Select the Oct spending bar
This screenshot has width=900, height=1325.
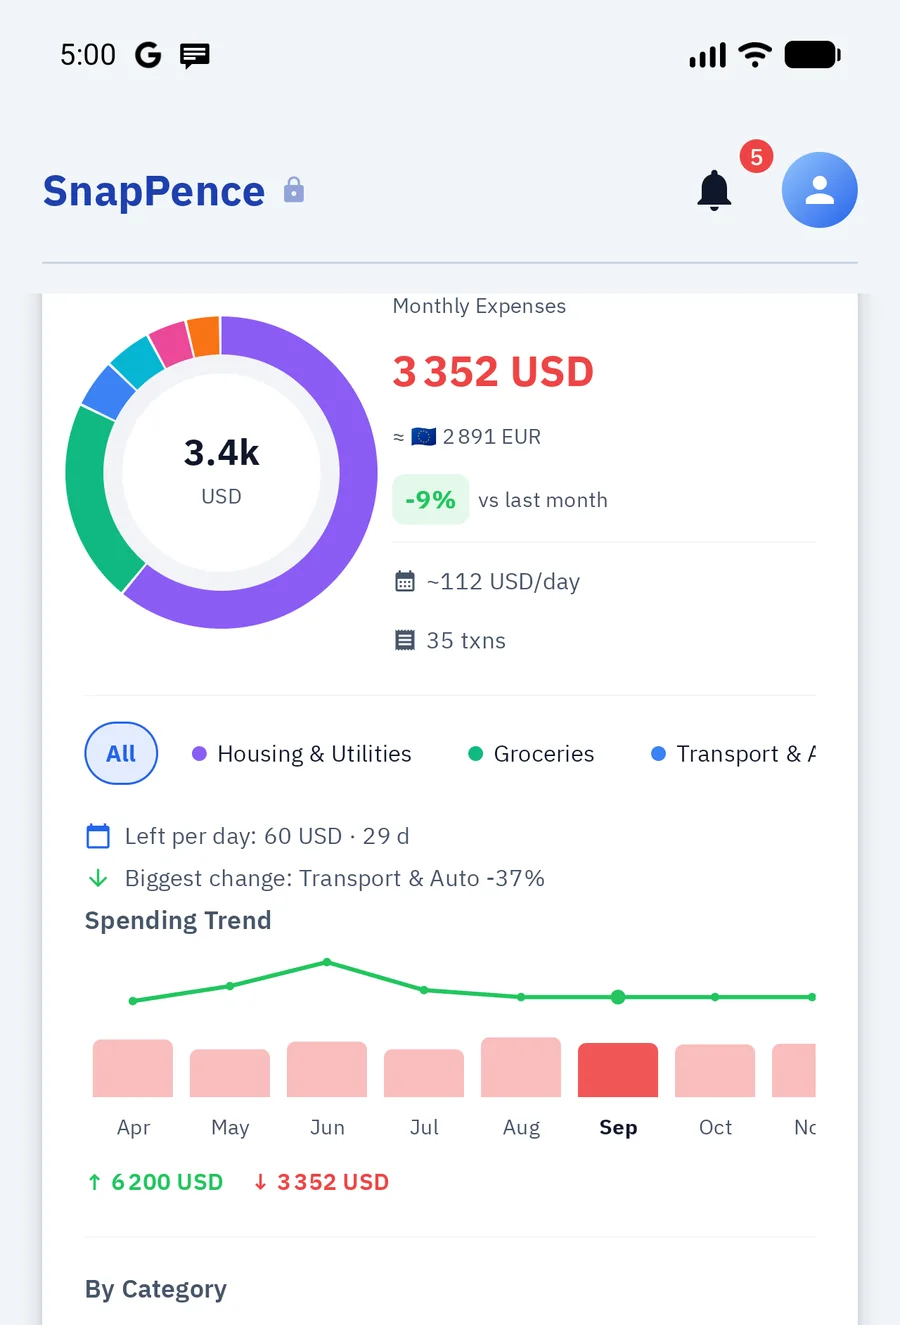[715, 1071]
